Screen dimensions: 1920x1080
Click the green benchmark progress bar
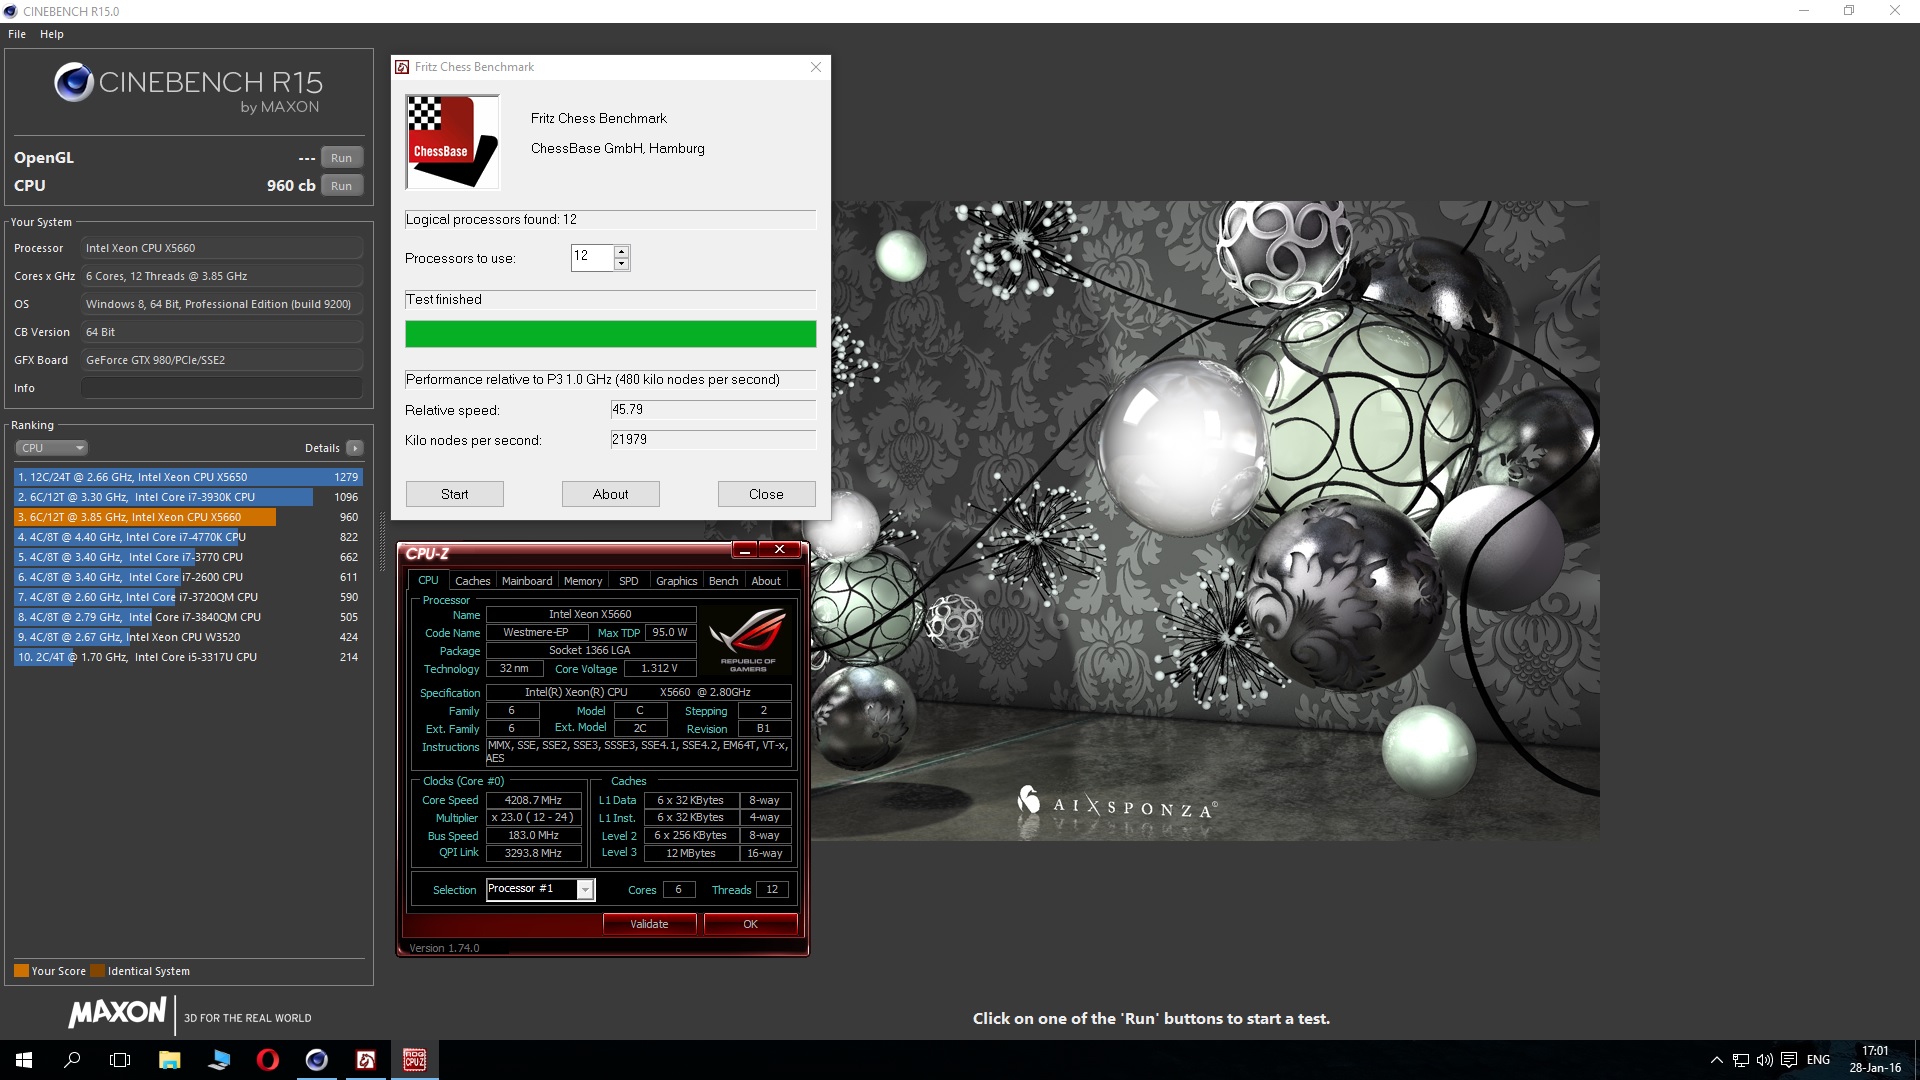click(x=610, y=334)
